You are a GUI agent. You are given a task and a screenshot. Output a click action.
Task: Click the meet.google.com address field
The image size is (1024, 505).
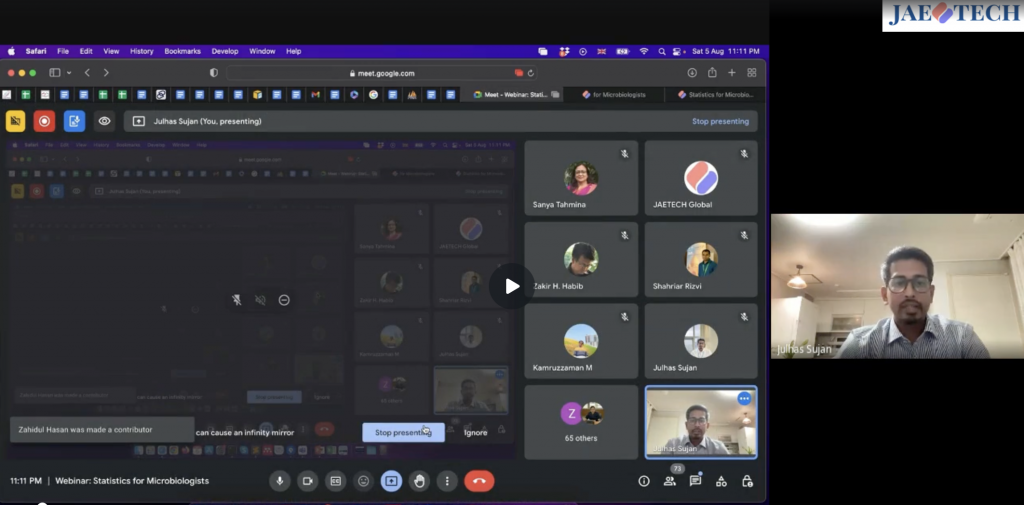click(x=382, y=73)
